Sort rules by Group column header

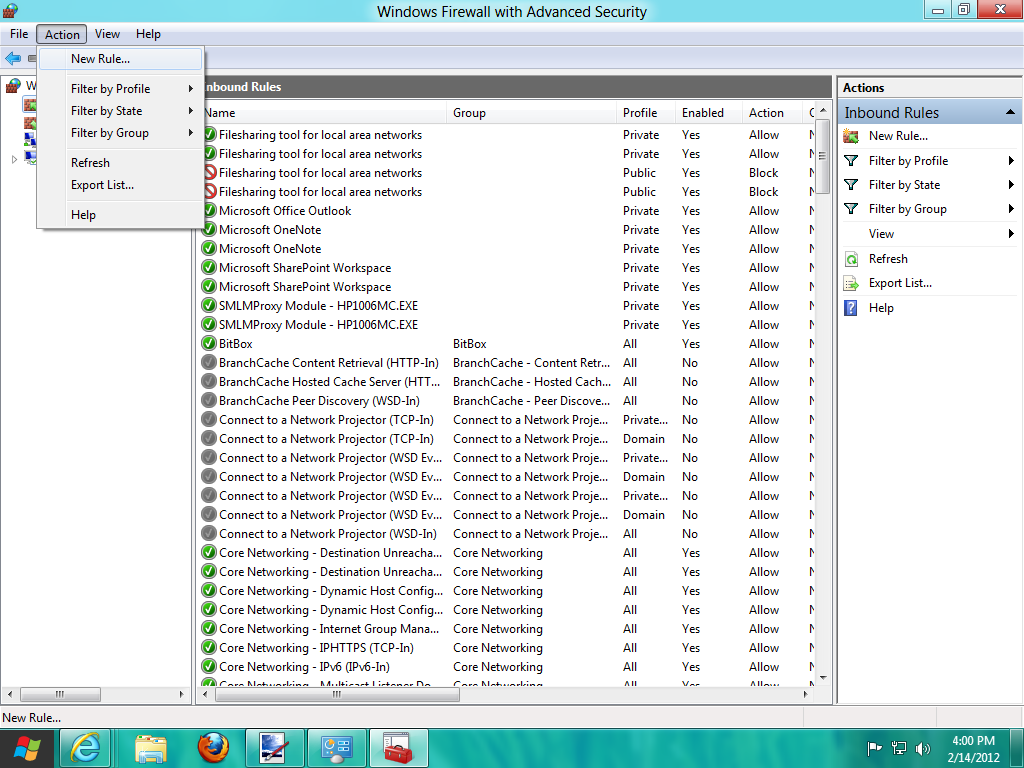pos(532,113)
